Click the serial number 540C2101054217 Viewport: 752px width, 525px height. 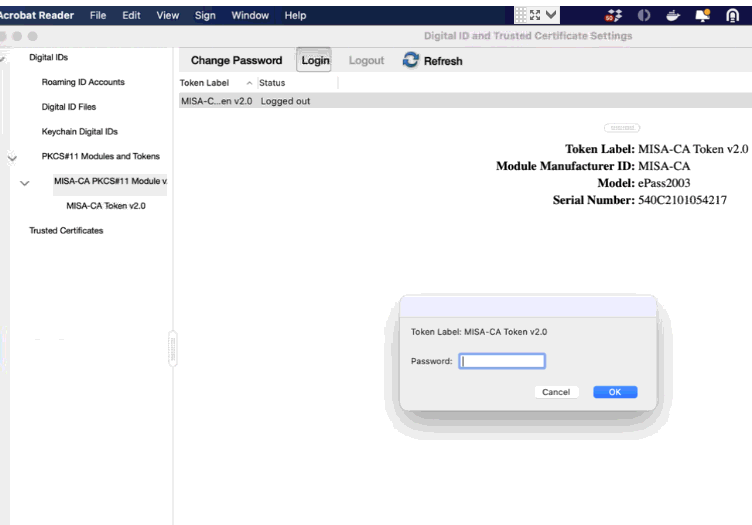[682, 200]
